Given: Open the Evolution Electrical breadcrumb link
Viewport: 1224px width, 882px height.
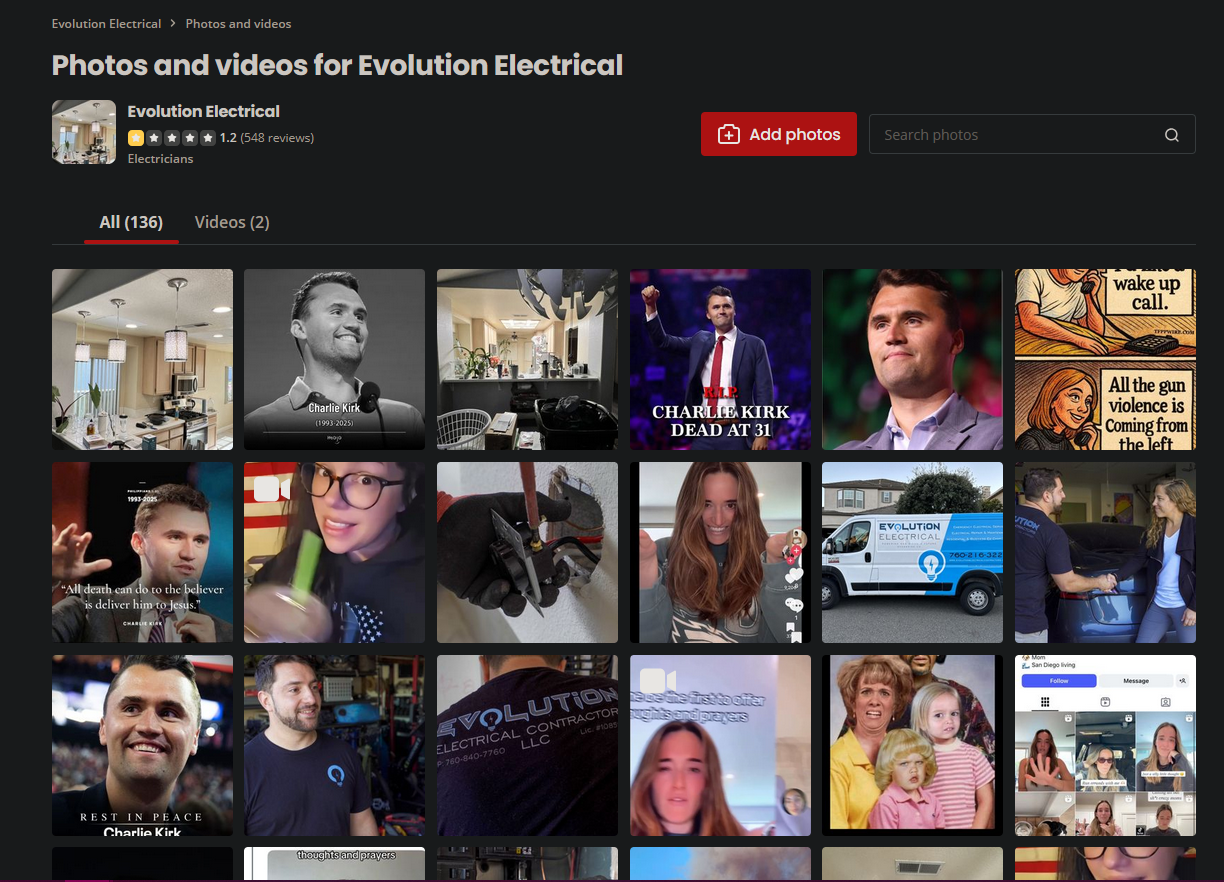Looking at the screenshot, I should click(x=106, y=23).
